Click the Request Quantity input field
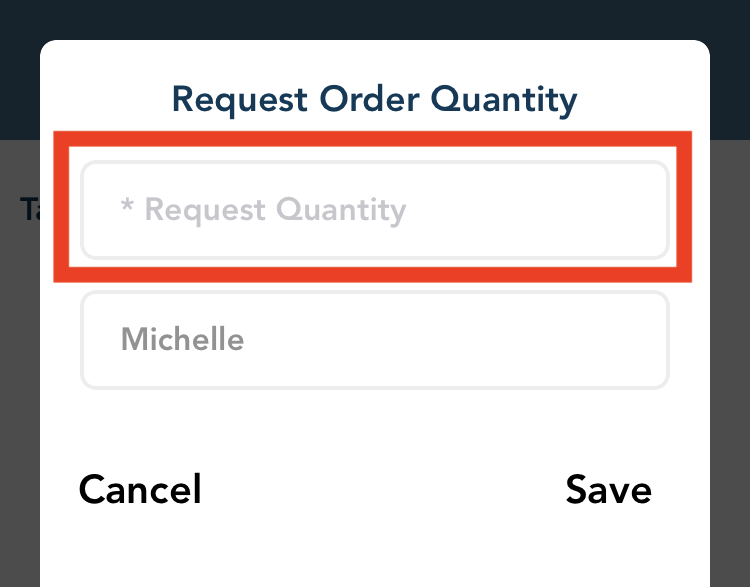 pos(374,211)
